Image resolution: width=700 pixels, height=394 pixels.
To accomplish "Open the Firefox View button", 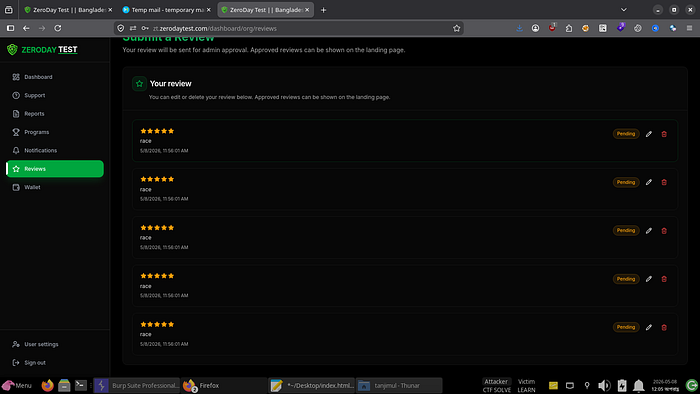I will tap(8, 9).
